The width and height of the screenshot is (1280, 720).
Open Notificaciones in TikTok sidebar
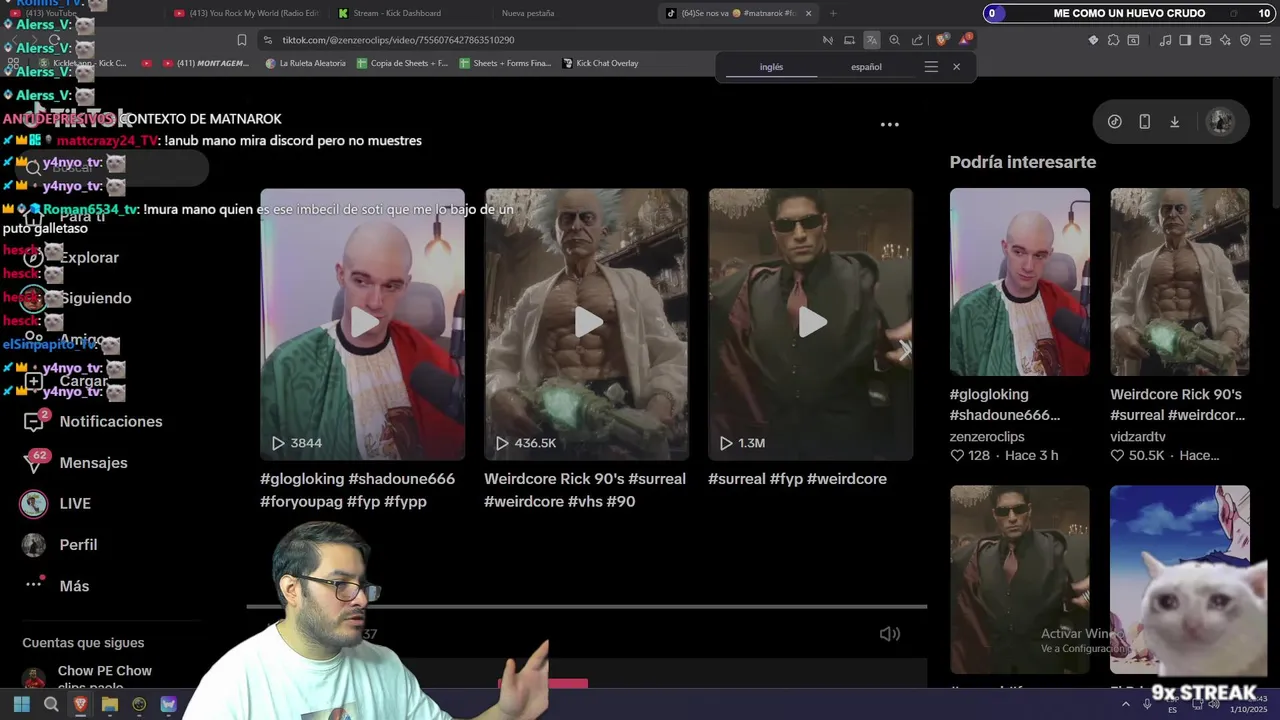(93, 421)
